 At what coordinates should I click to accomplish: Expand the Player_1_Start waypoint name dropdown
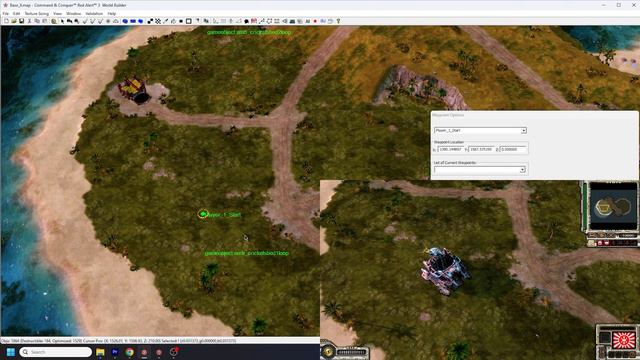pos(523,131)
